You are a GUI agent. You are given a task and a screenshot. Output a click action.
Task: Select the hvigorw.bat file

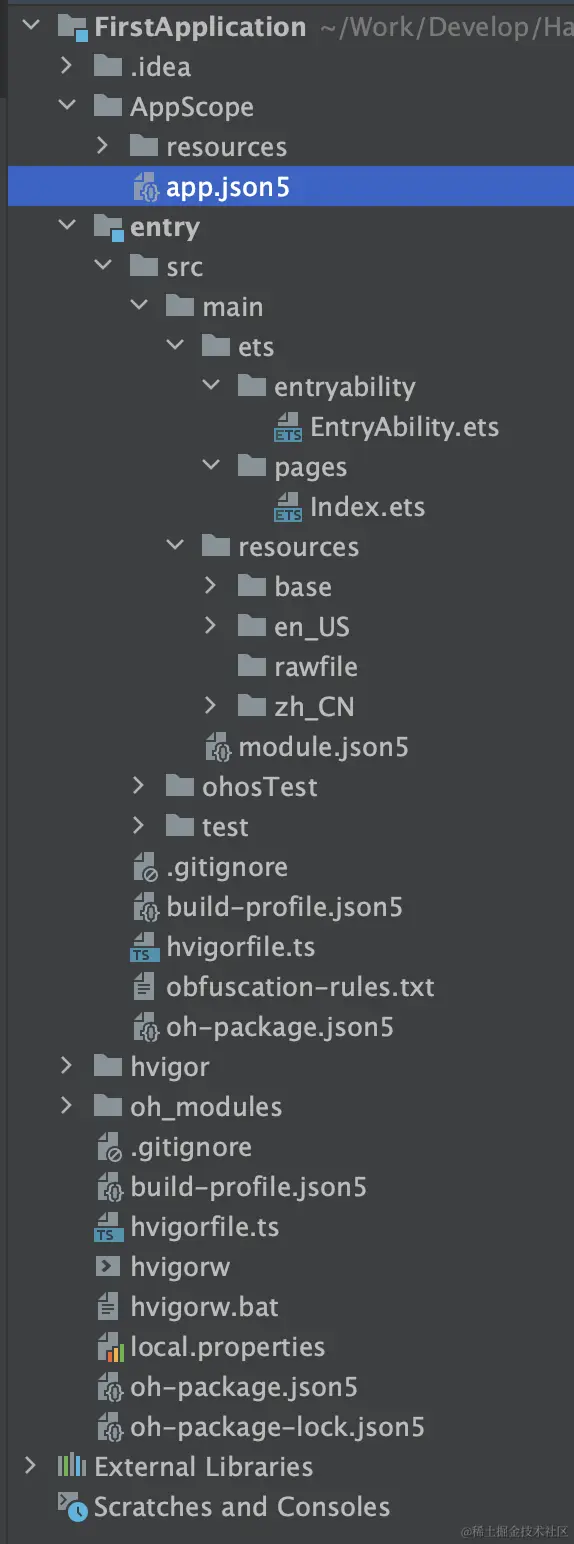(204, 1307)
